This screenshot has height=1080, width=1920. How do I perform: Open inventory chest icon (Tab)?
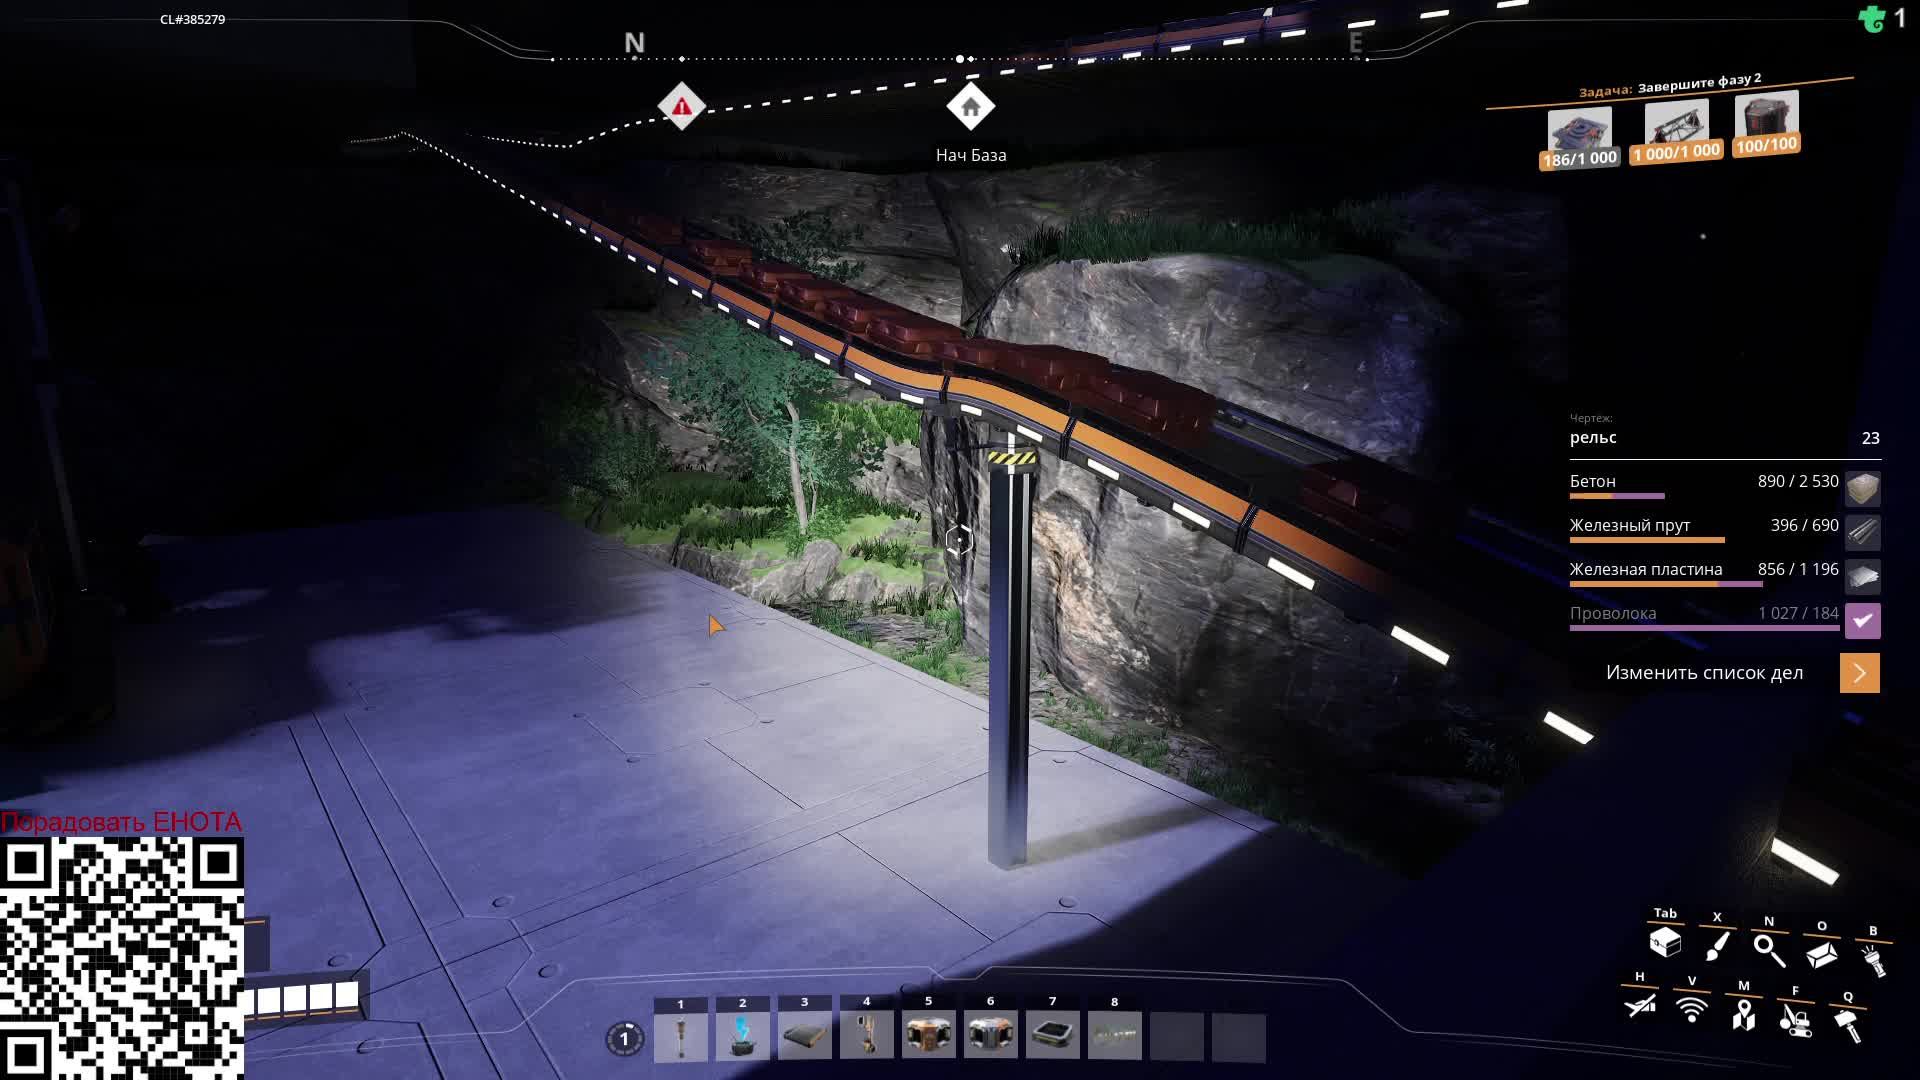1665,942
